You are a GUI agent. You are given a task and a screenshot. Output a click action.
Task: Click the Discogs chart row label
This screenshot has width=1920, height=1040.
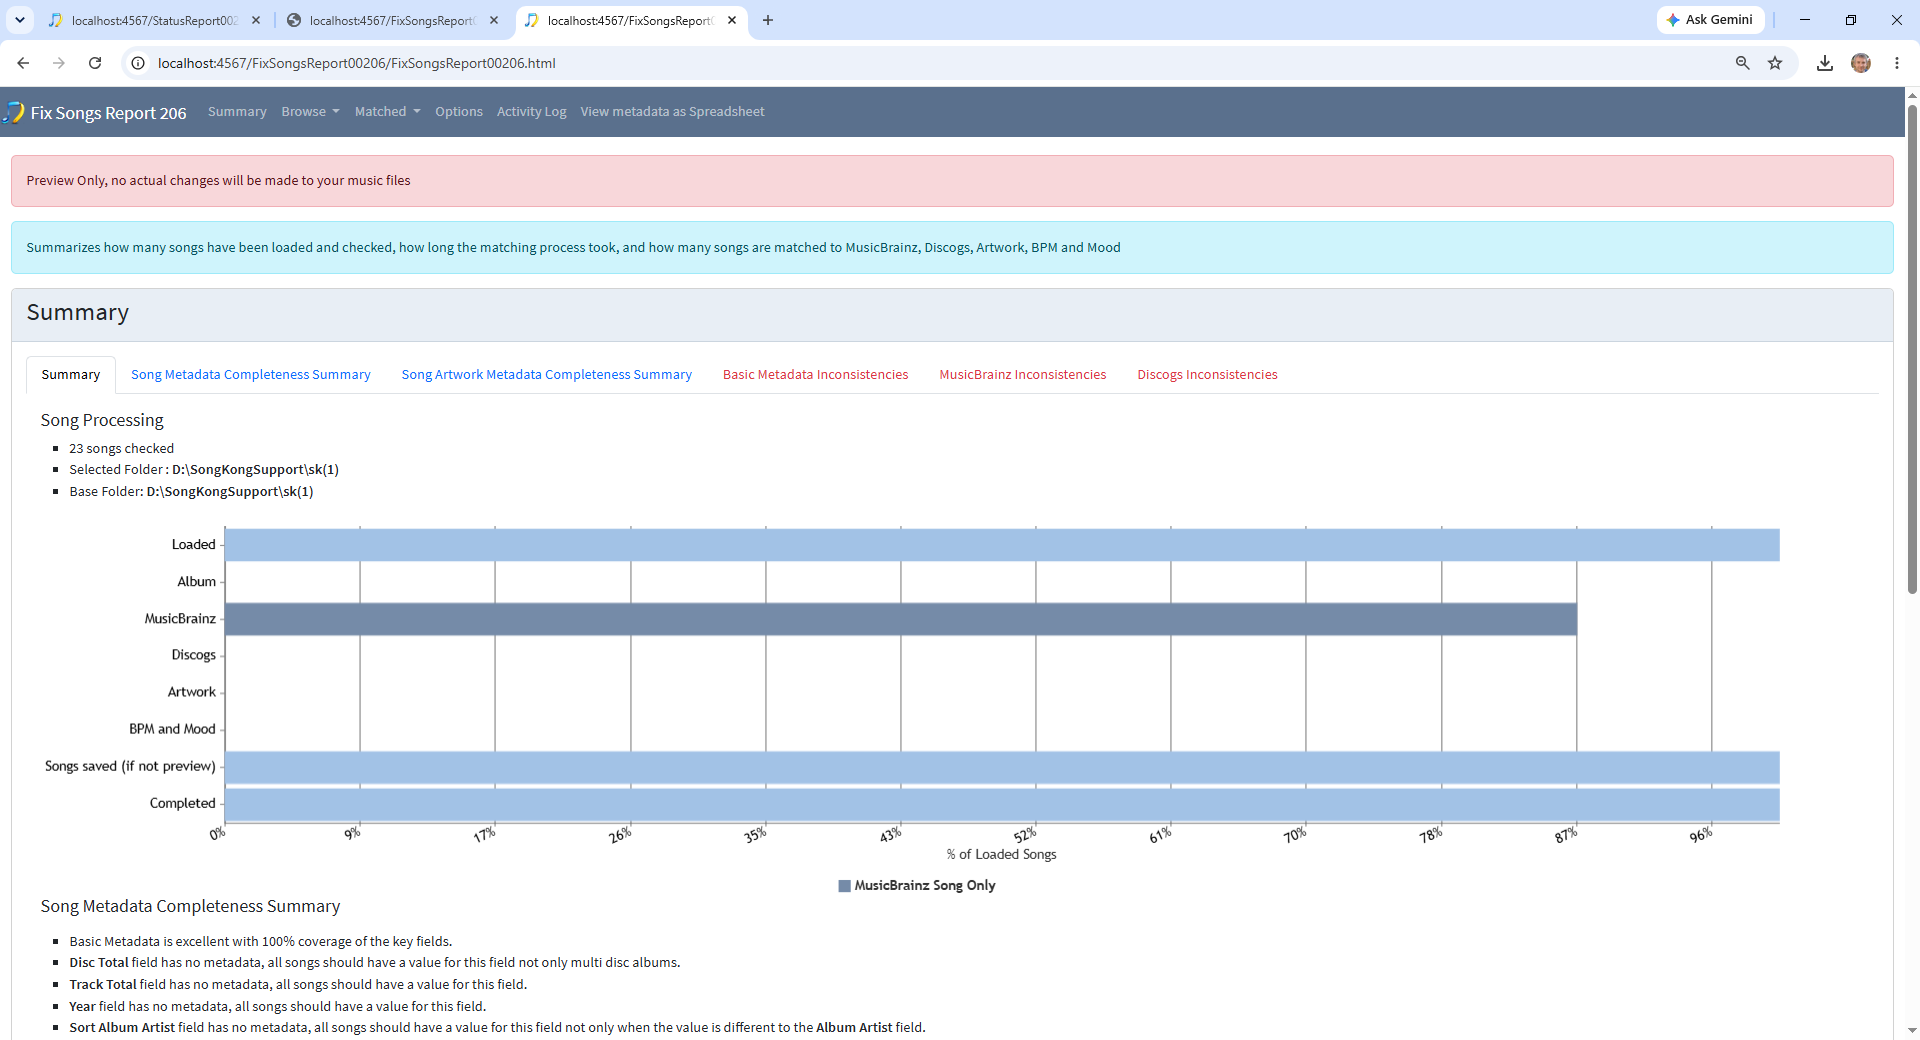coord(194,656)
